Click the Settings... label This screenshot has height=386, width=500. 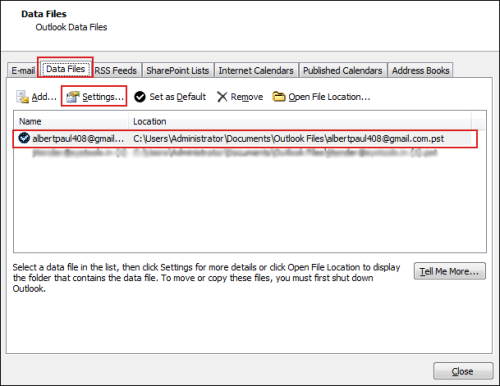coord(103,97)
